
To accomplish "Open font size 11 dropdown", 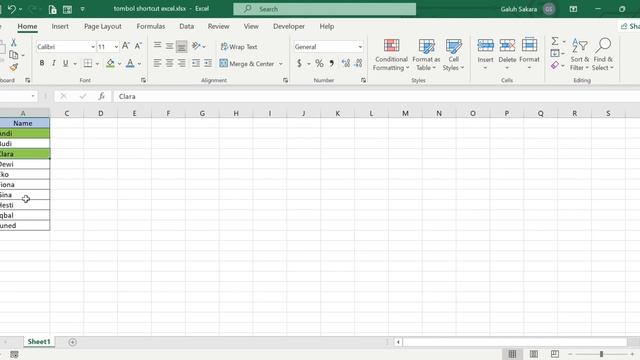I will 116,47.
